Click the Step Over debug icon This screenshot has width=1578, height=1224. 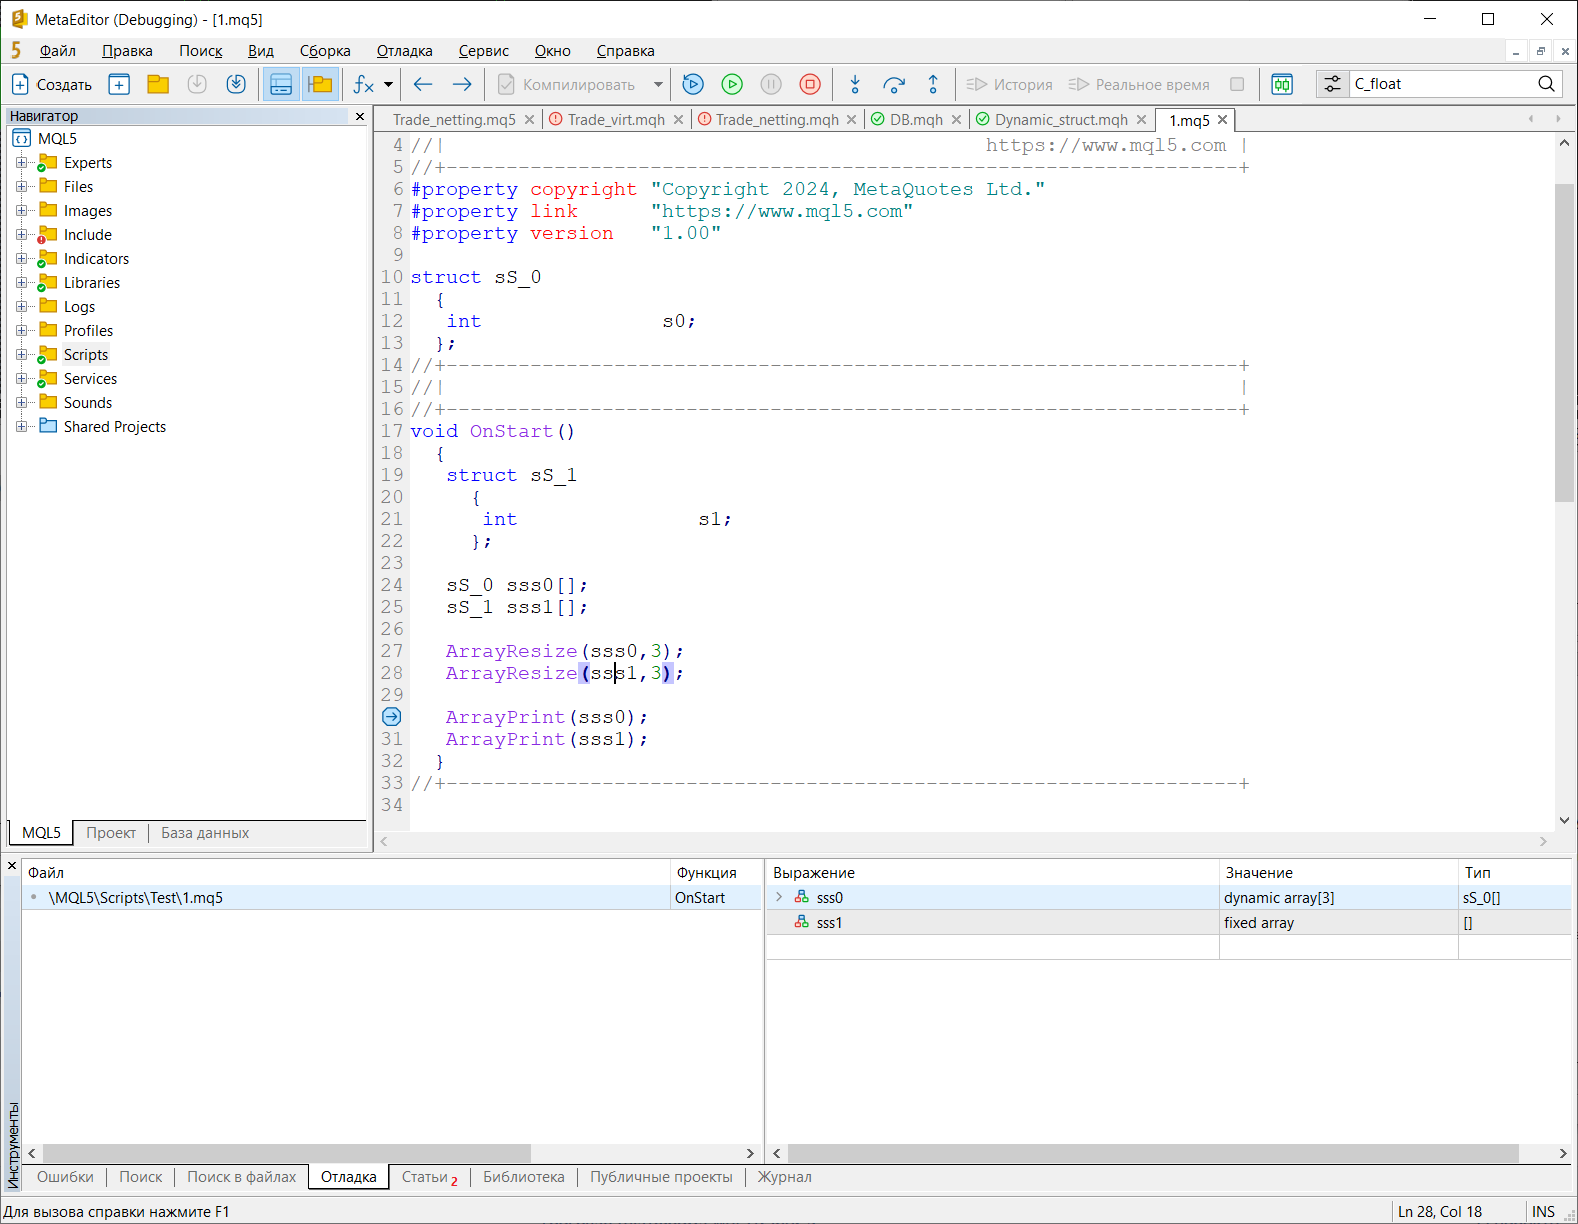(x=894, y=85)
